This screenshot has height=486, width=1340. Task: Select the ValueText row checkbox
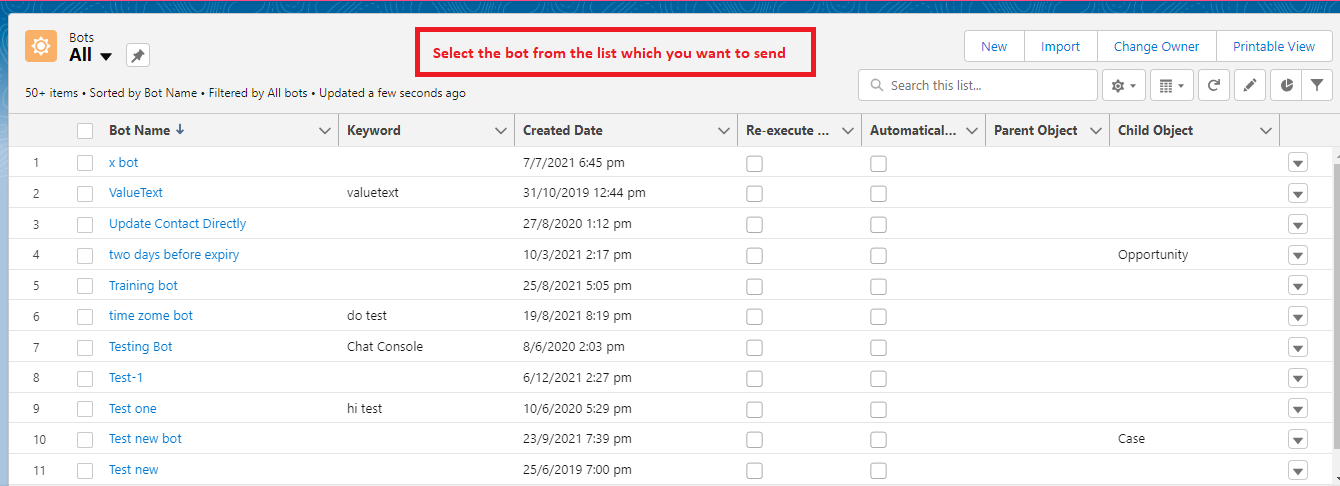pyautogui.click(x=85, y=194)
